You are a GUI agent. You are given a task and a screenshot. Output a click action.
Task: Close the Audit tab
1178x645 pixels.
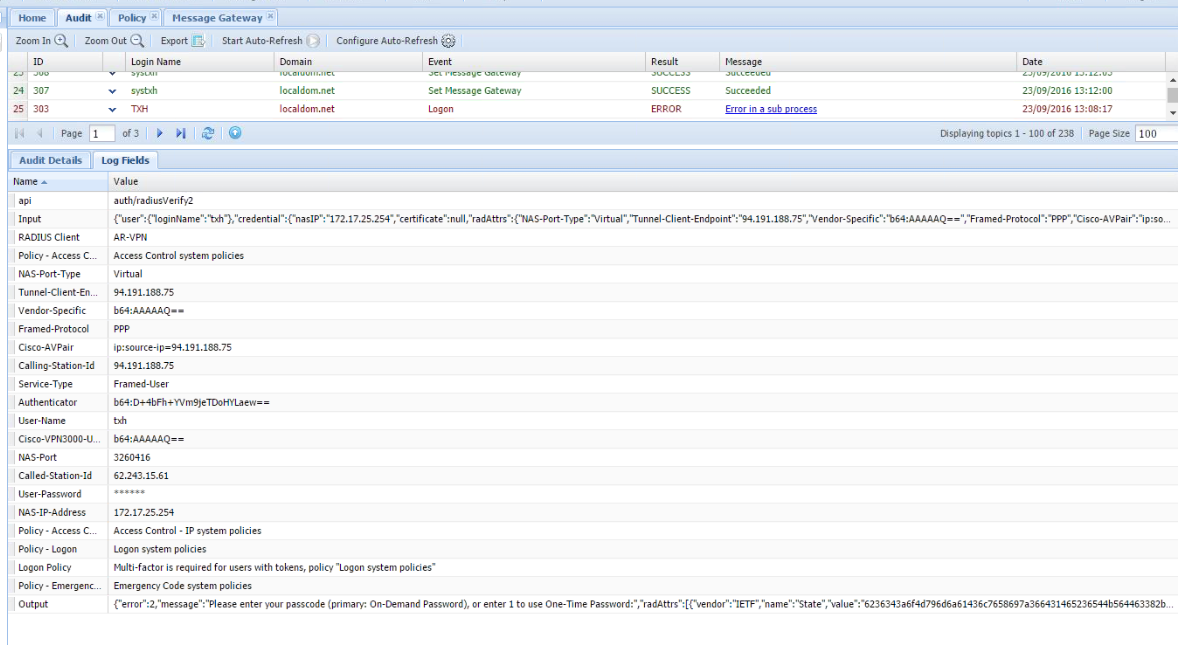point(101,17)
